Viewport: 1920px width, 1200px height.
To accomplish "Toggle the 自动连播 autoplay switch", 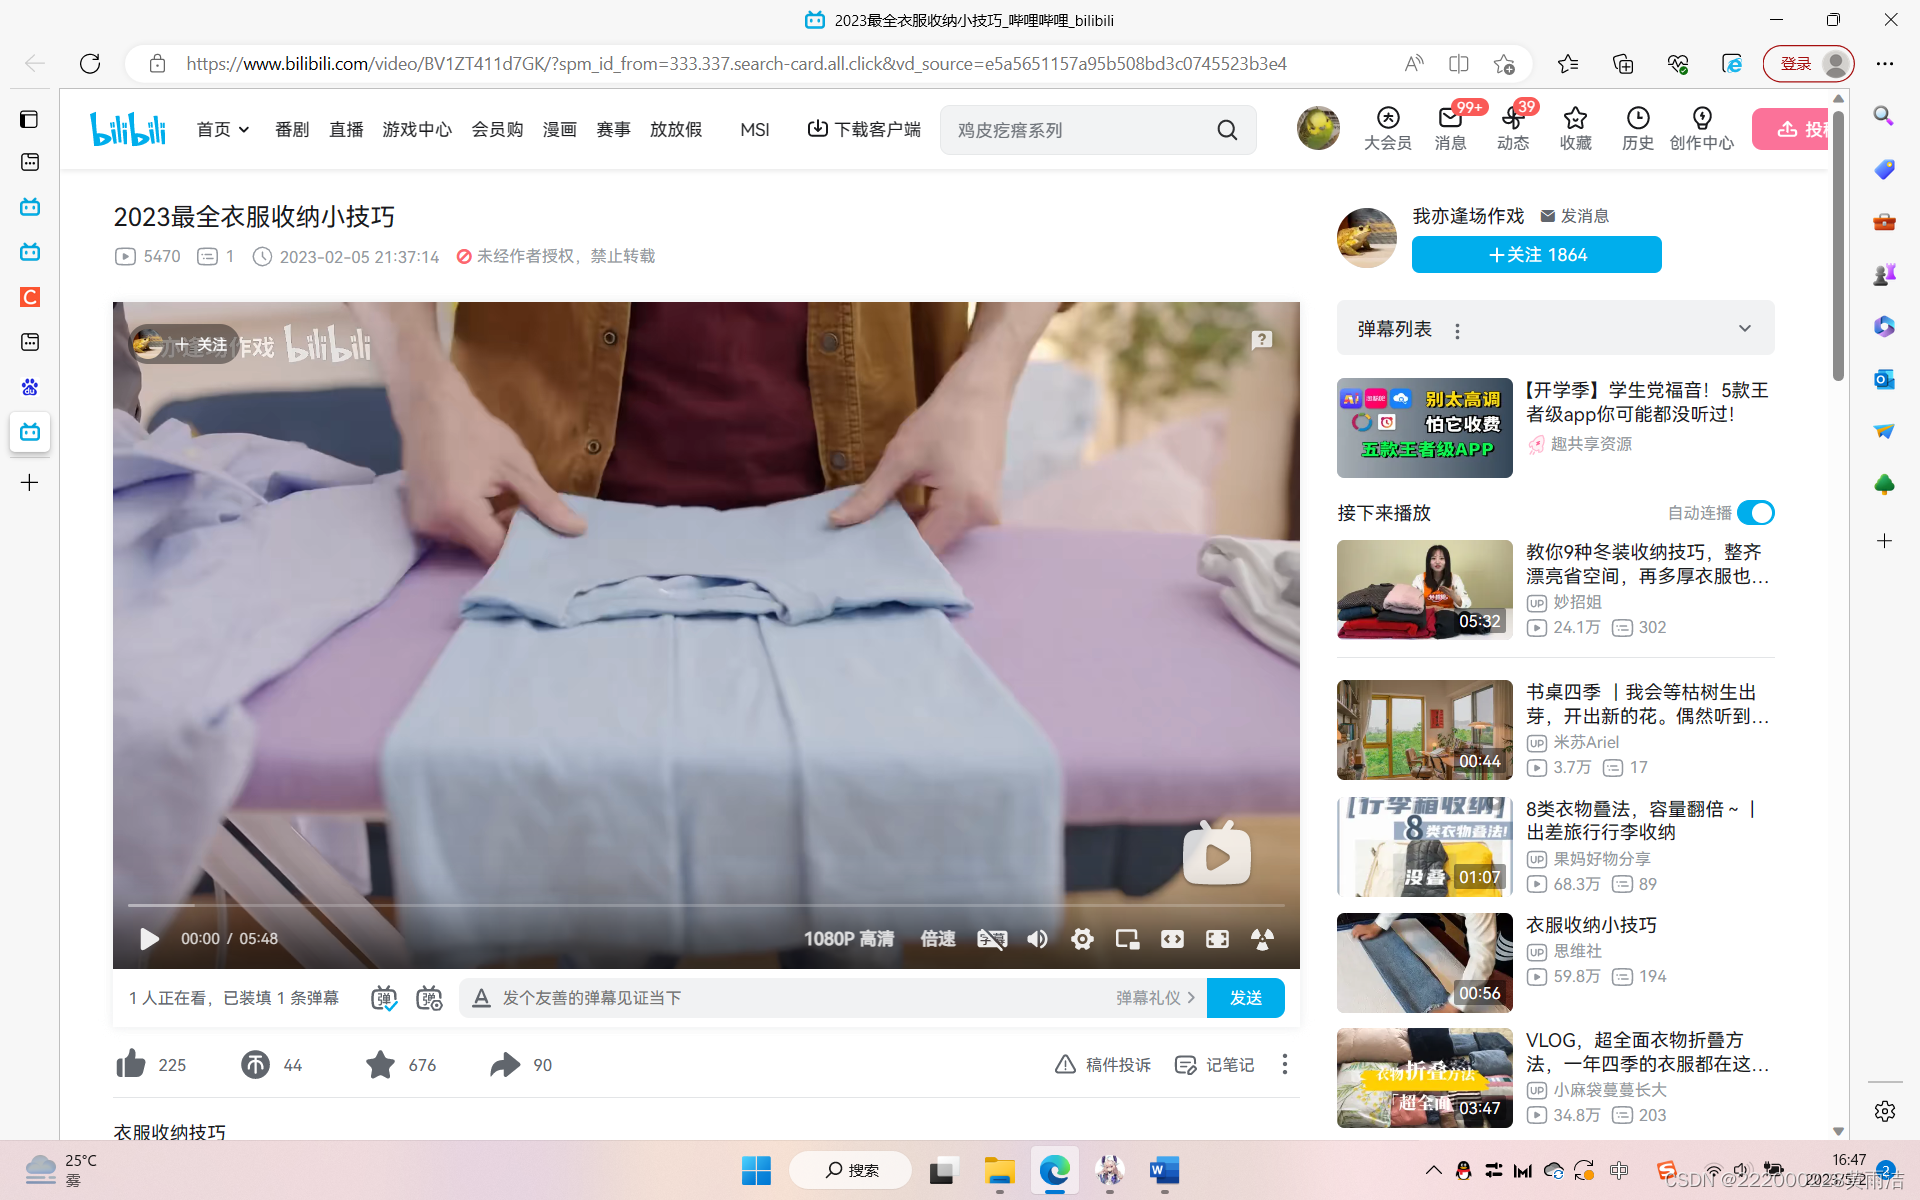I will (x=1755, y=513).
